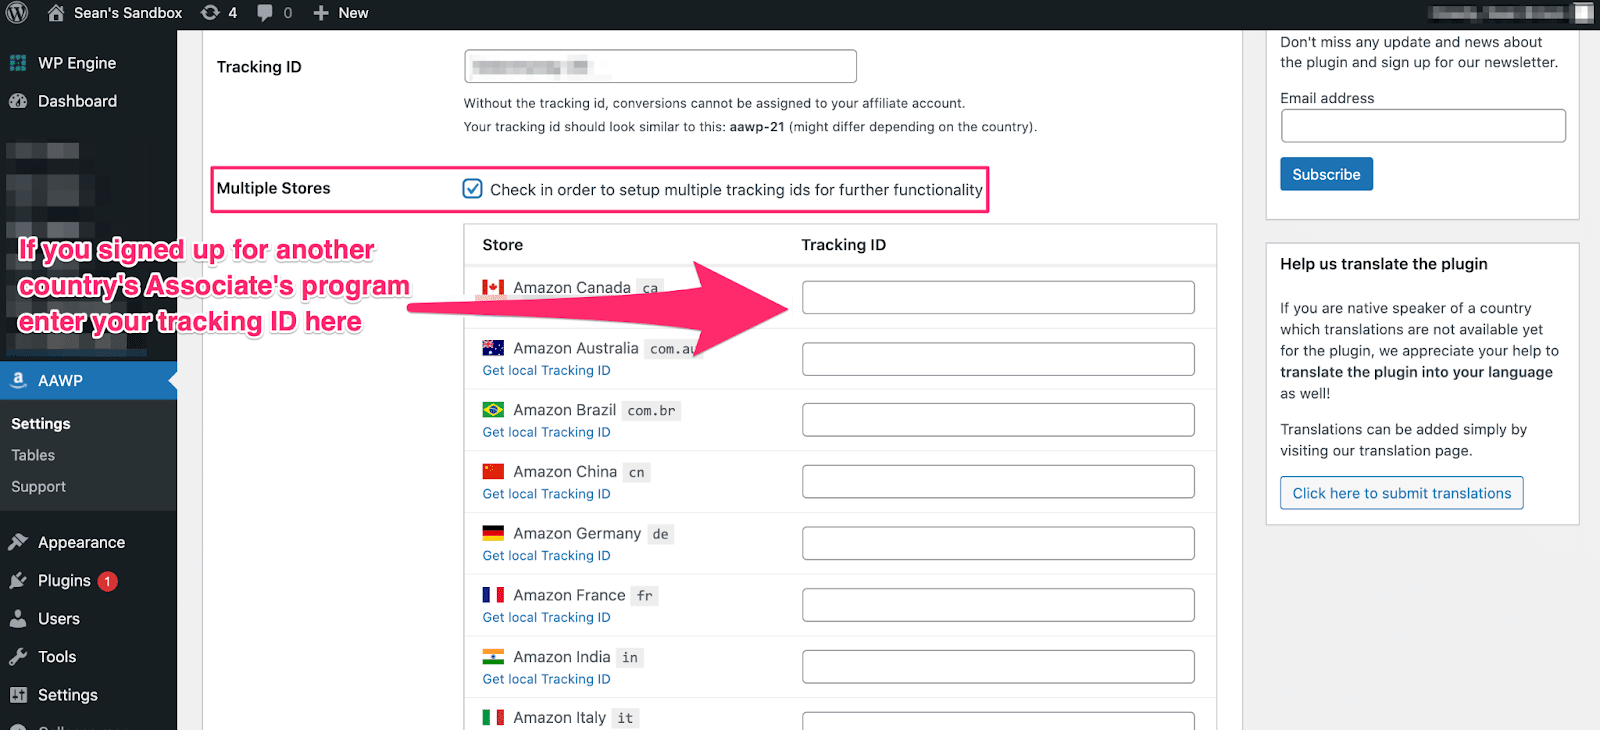The height and width of the screenshot is (730, 1600).
Task: Click the Germany flag icon
Action: [x=493, y=533]
